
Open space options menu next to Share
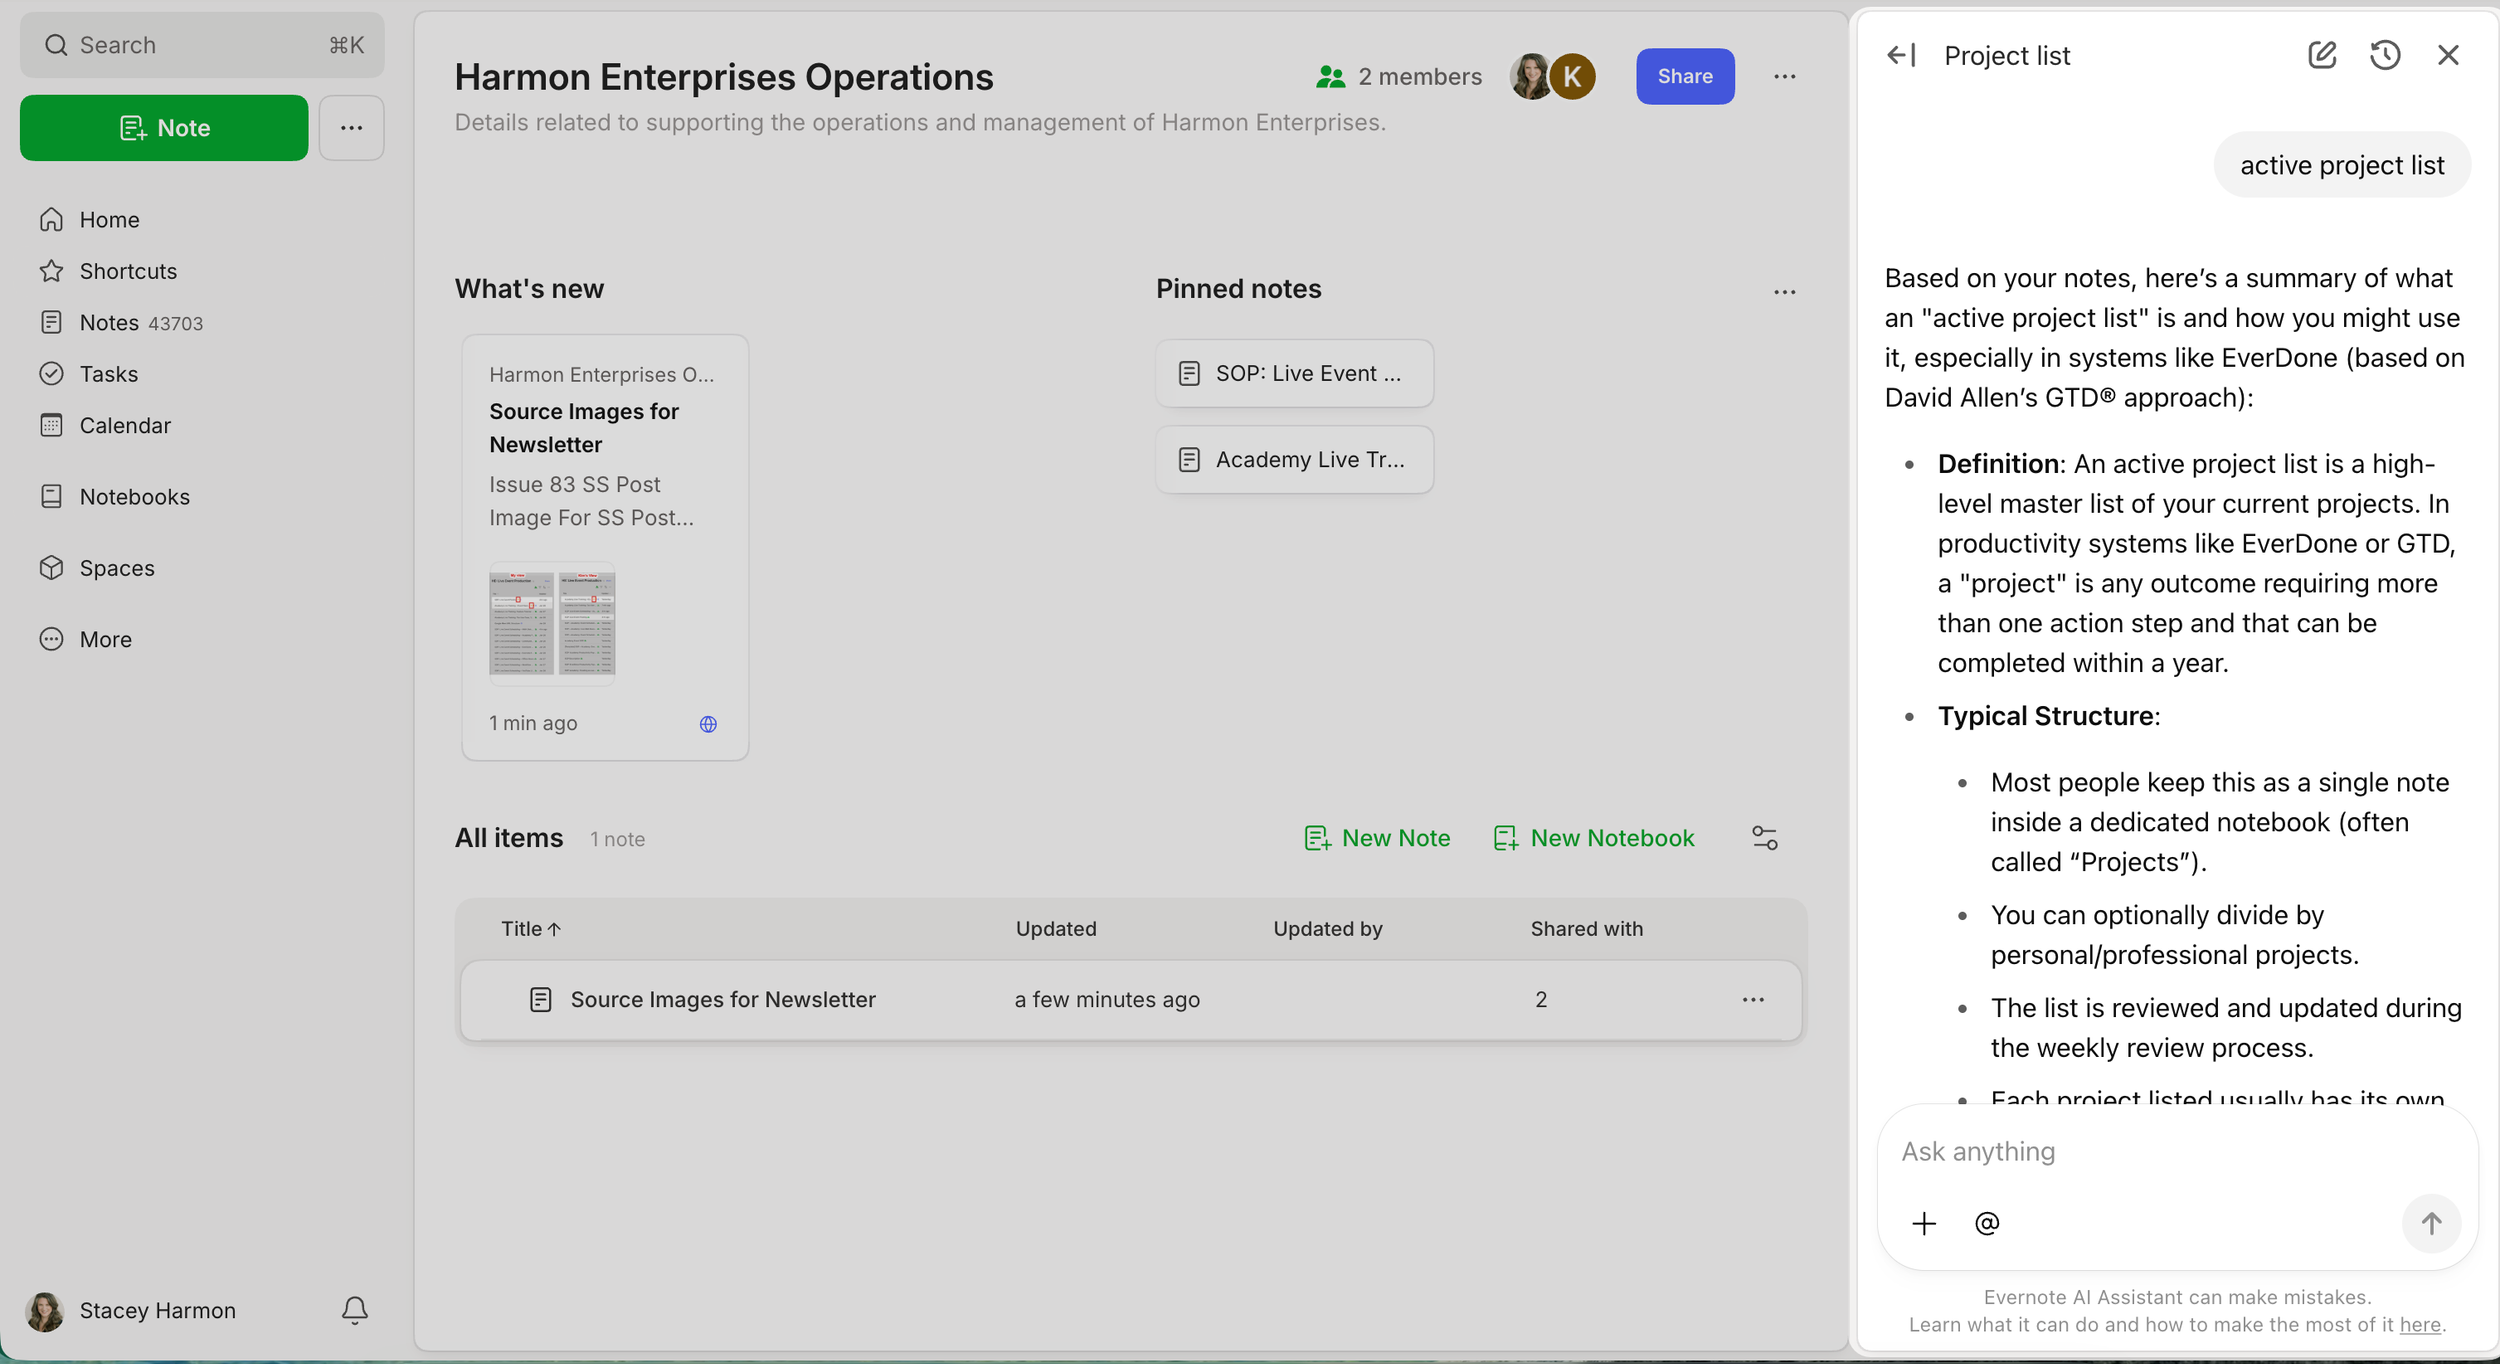pyautogui.click(x=1784, y=77)
